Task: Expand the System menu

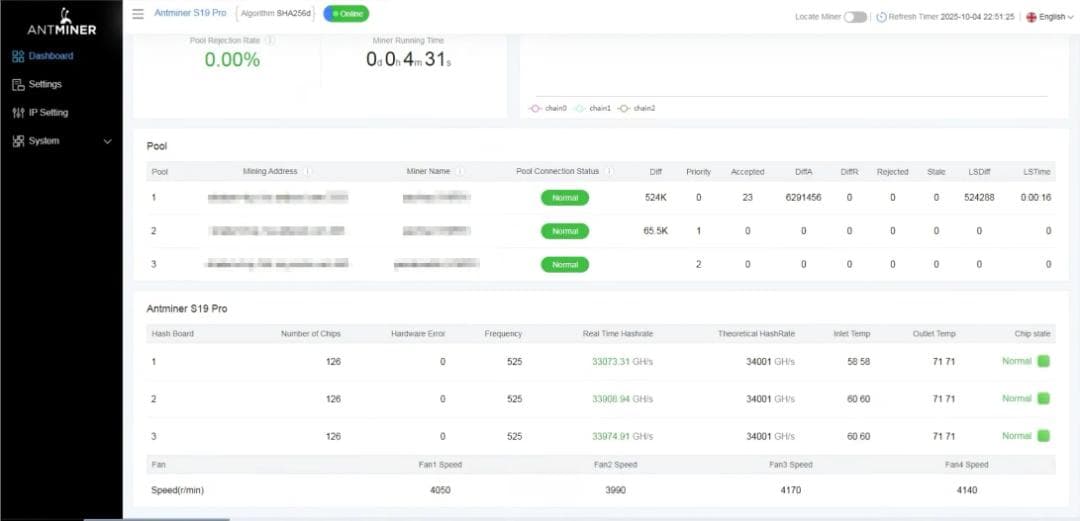Action: (61, 141)
